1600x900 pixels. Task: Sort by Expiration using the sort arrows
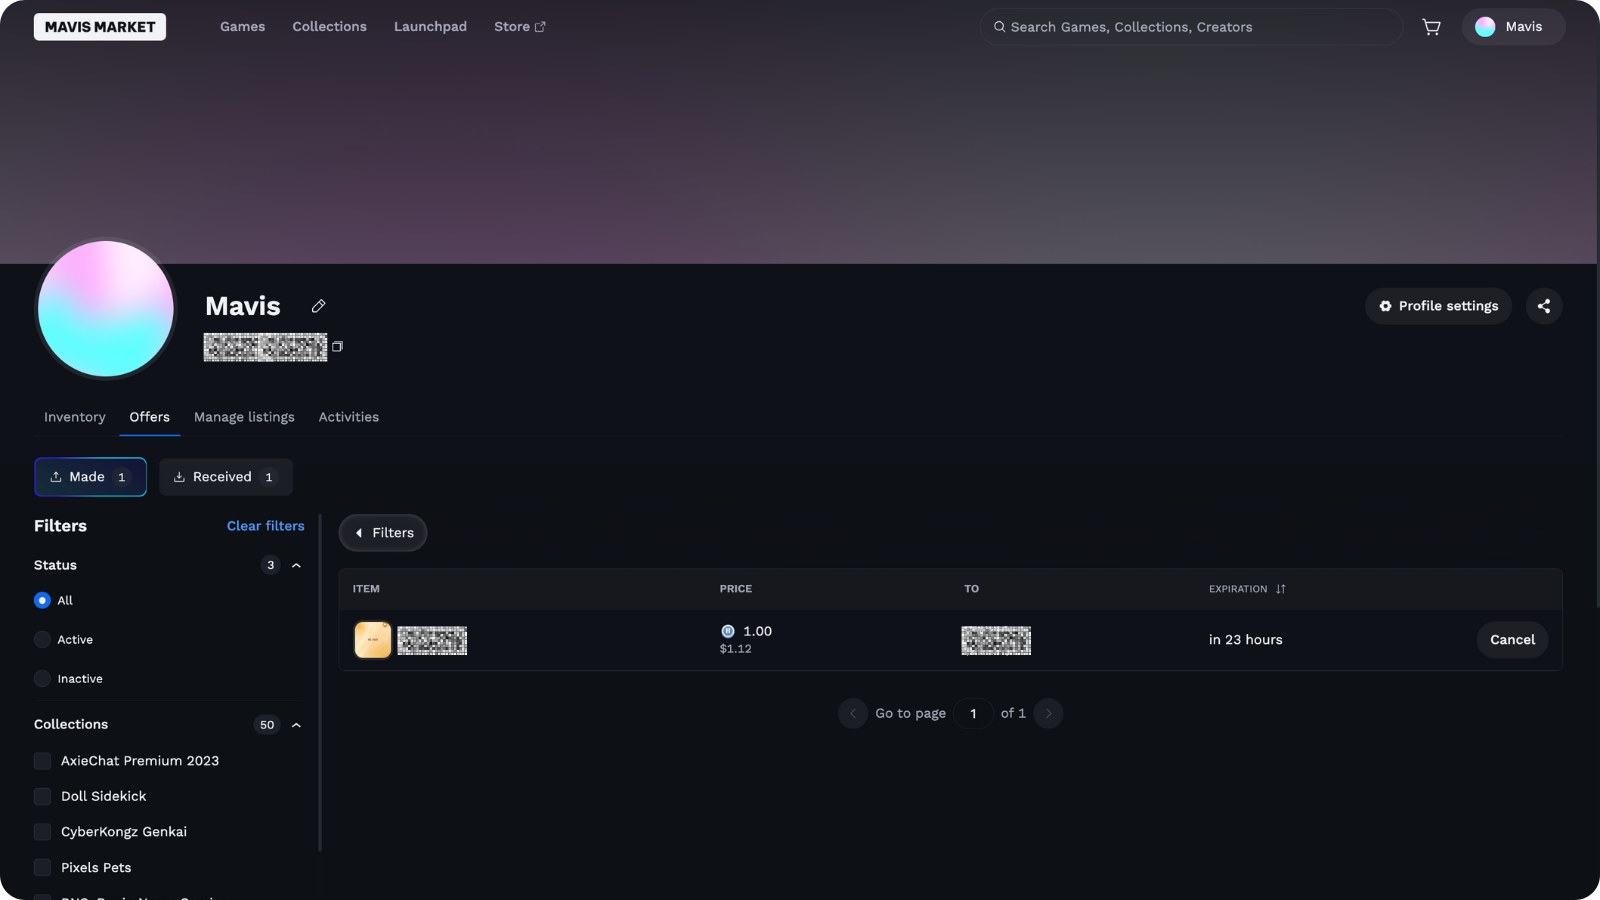pyautogui.click(x=1280, y=589)
